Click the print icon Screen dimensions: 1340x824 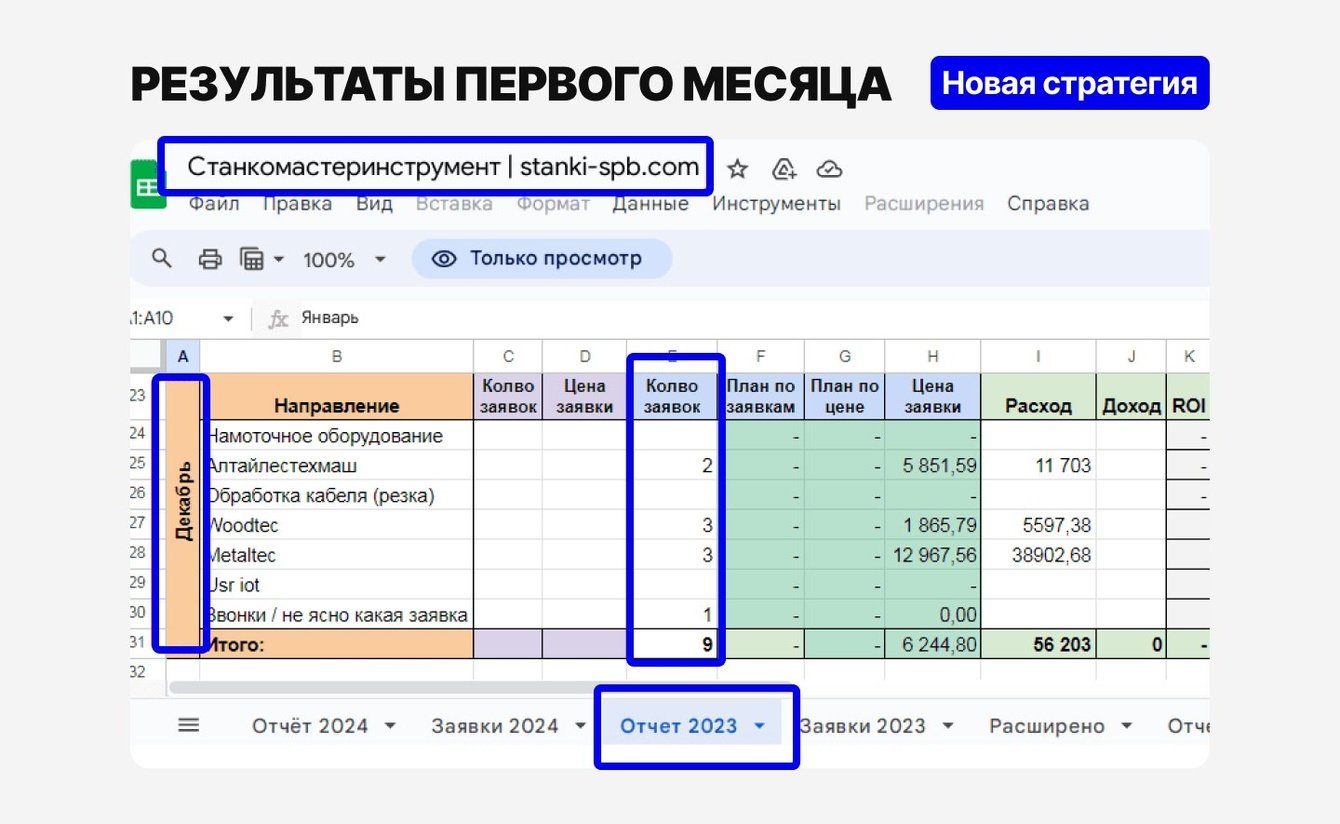tap(210, 259)
